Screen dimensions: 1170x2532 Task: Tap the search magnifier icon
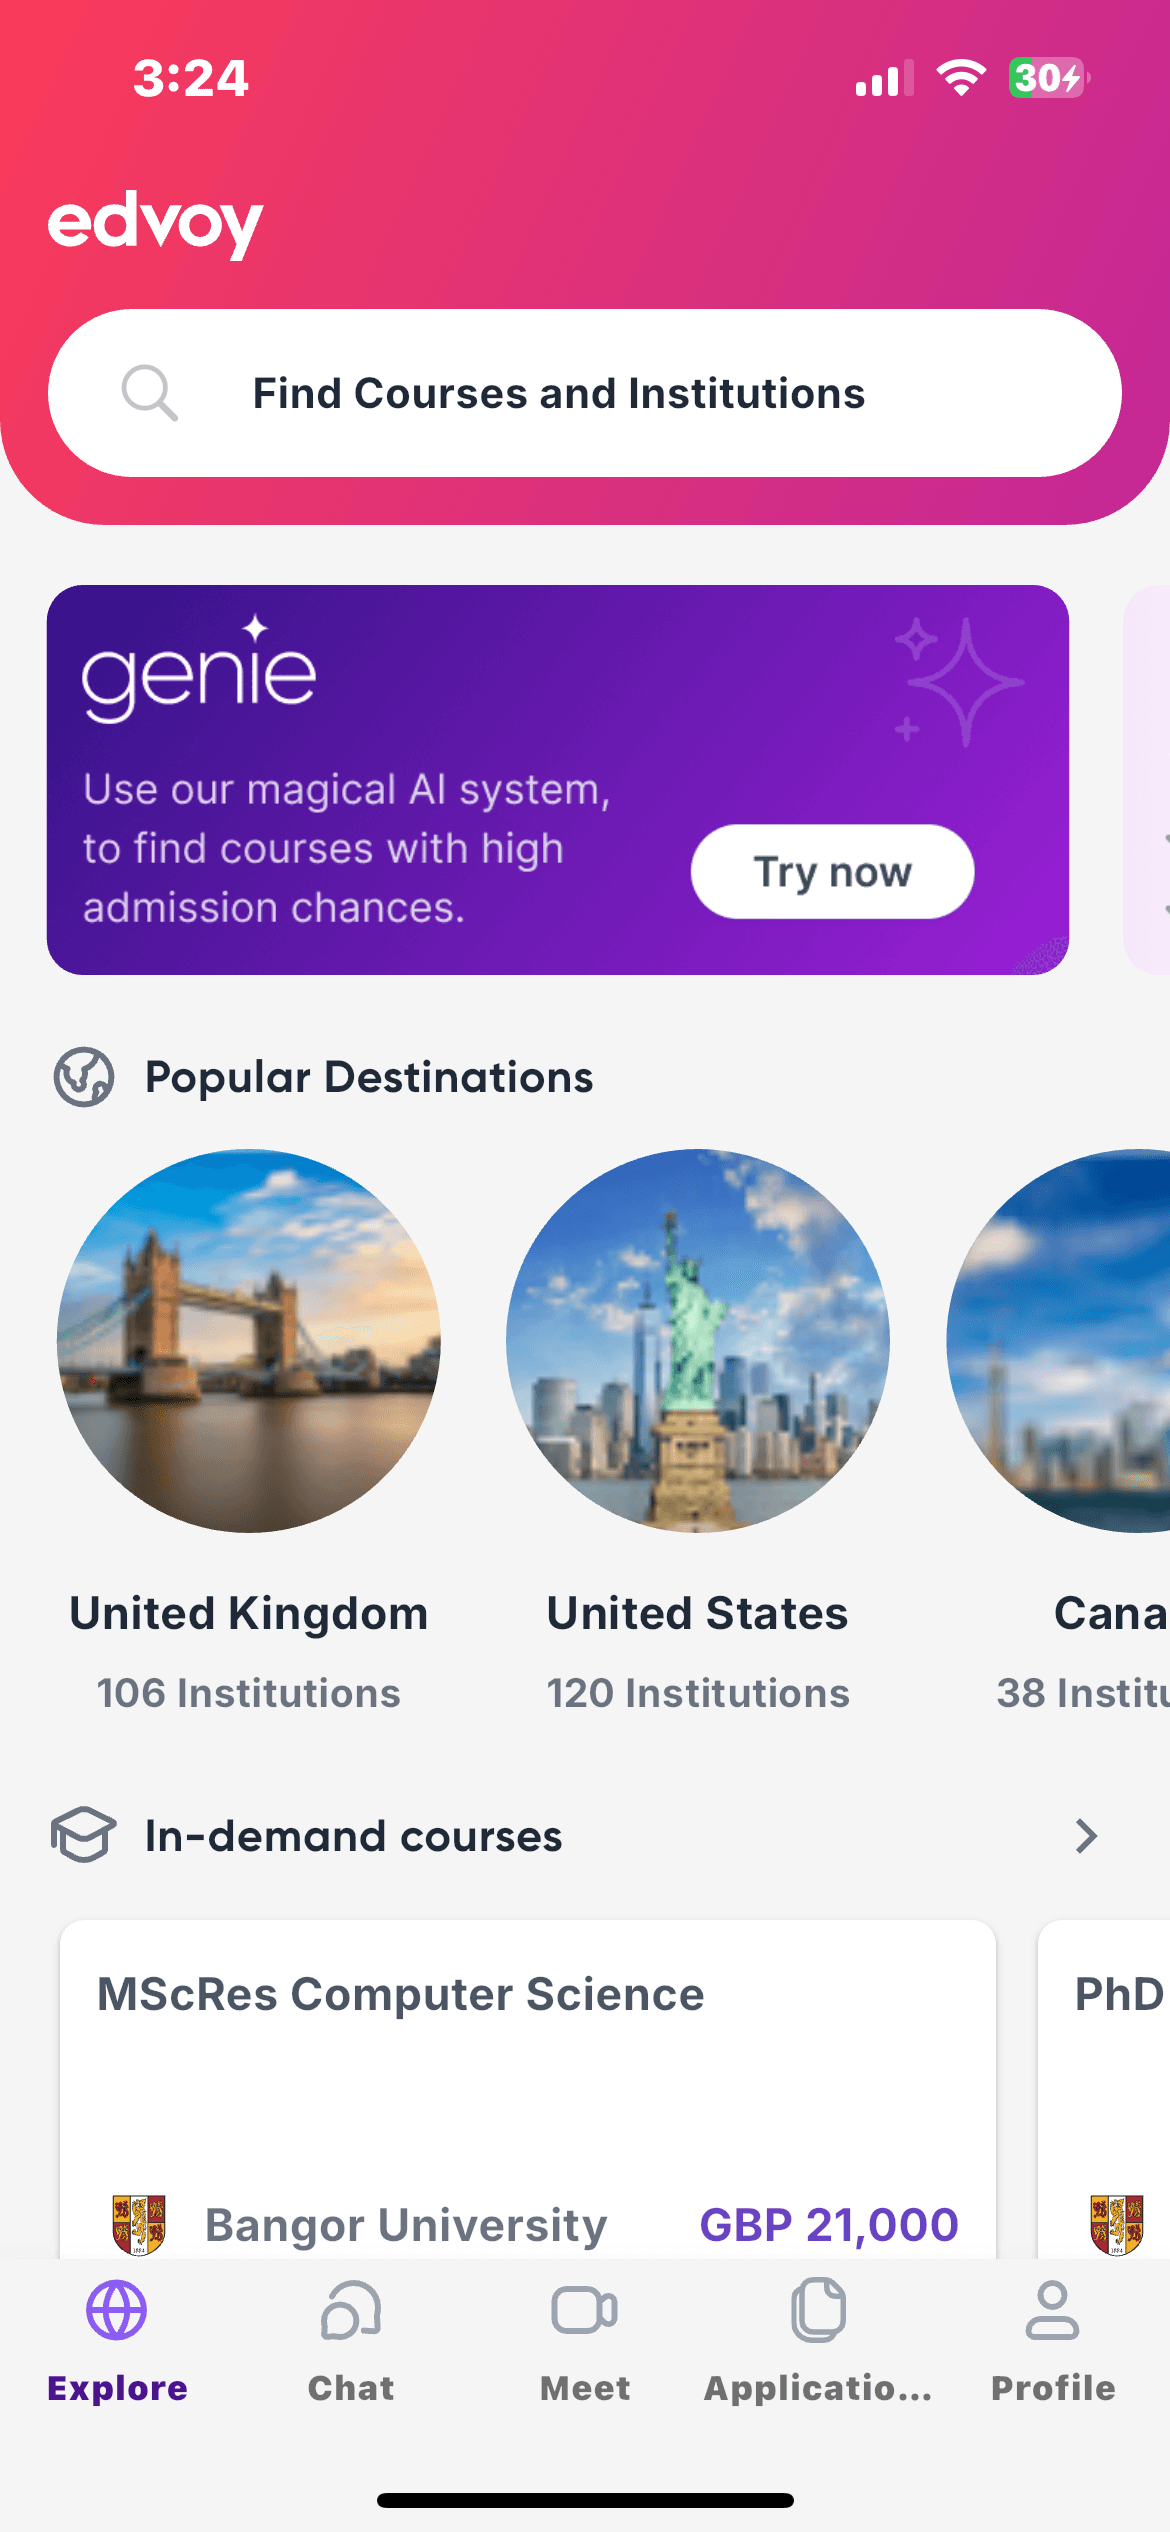pyautogui.click(x=150, y=392)
